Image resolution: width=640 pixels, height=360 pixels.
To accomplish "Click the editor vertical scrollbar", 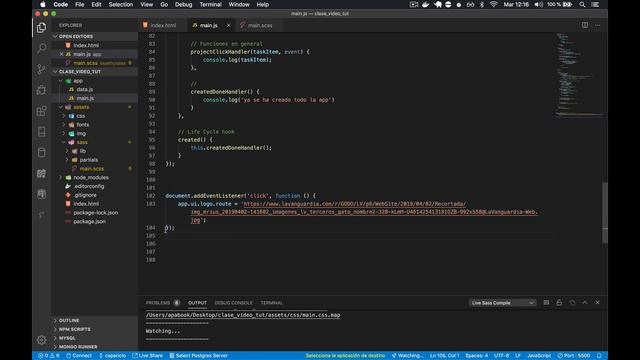I will pyautogui.click(x=605, y=213).
